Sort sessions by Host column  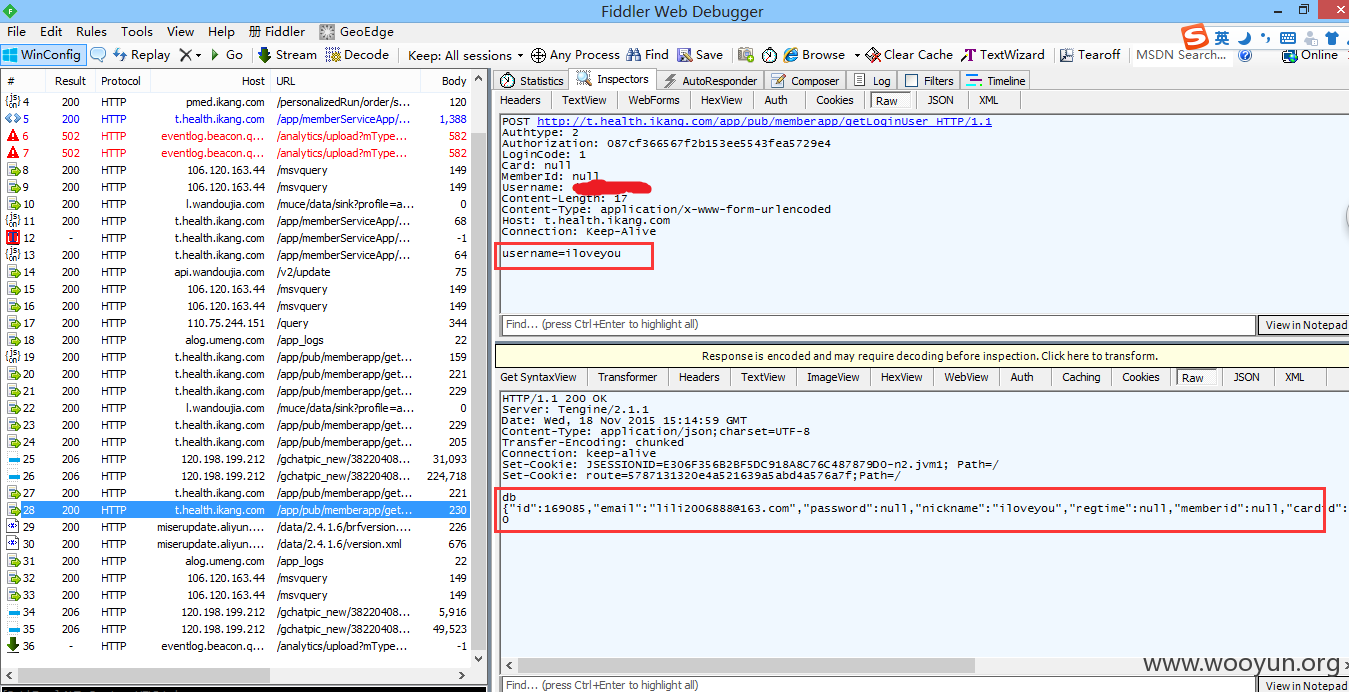[210, 81]
